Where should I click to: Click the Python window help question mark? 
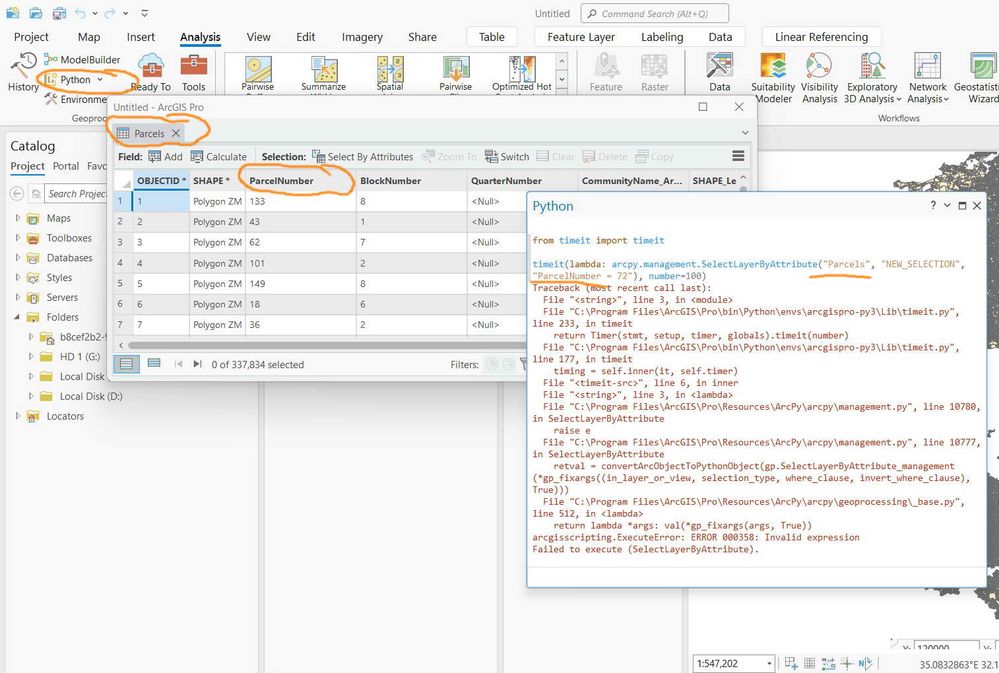tap(933, 205)
